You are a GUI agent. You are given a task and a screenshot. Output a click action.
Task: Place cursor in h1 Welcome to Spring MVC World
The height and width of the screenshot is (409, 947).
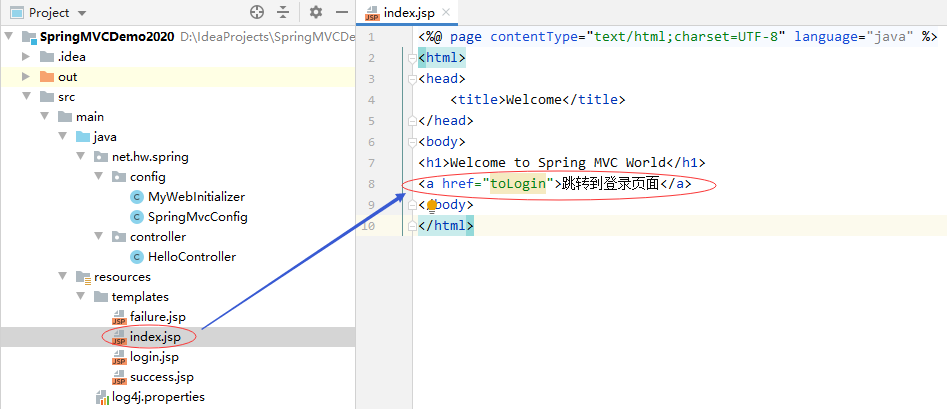[559, 163]
